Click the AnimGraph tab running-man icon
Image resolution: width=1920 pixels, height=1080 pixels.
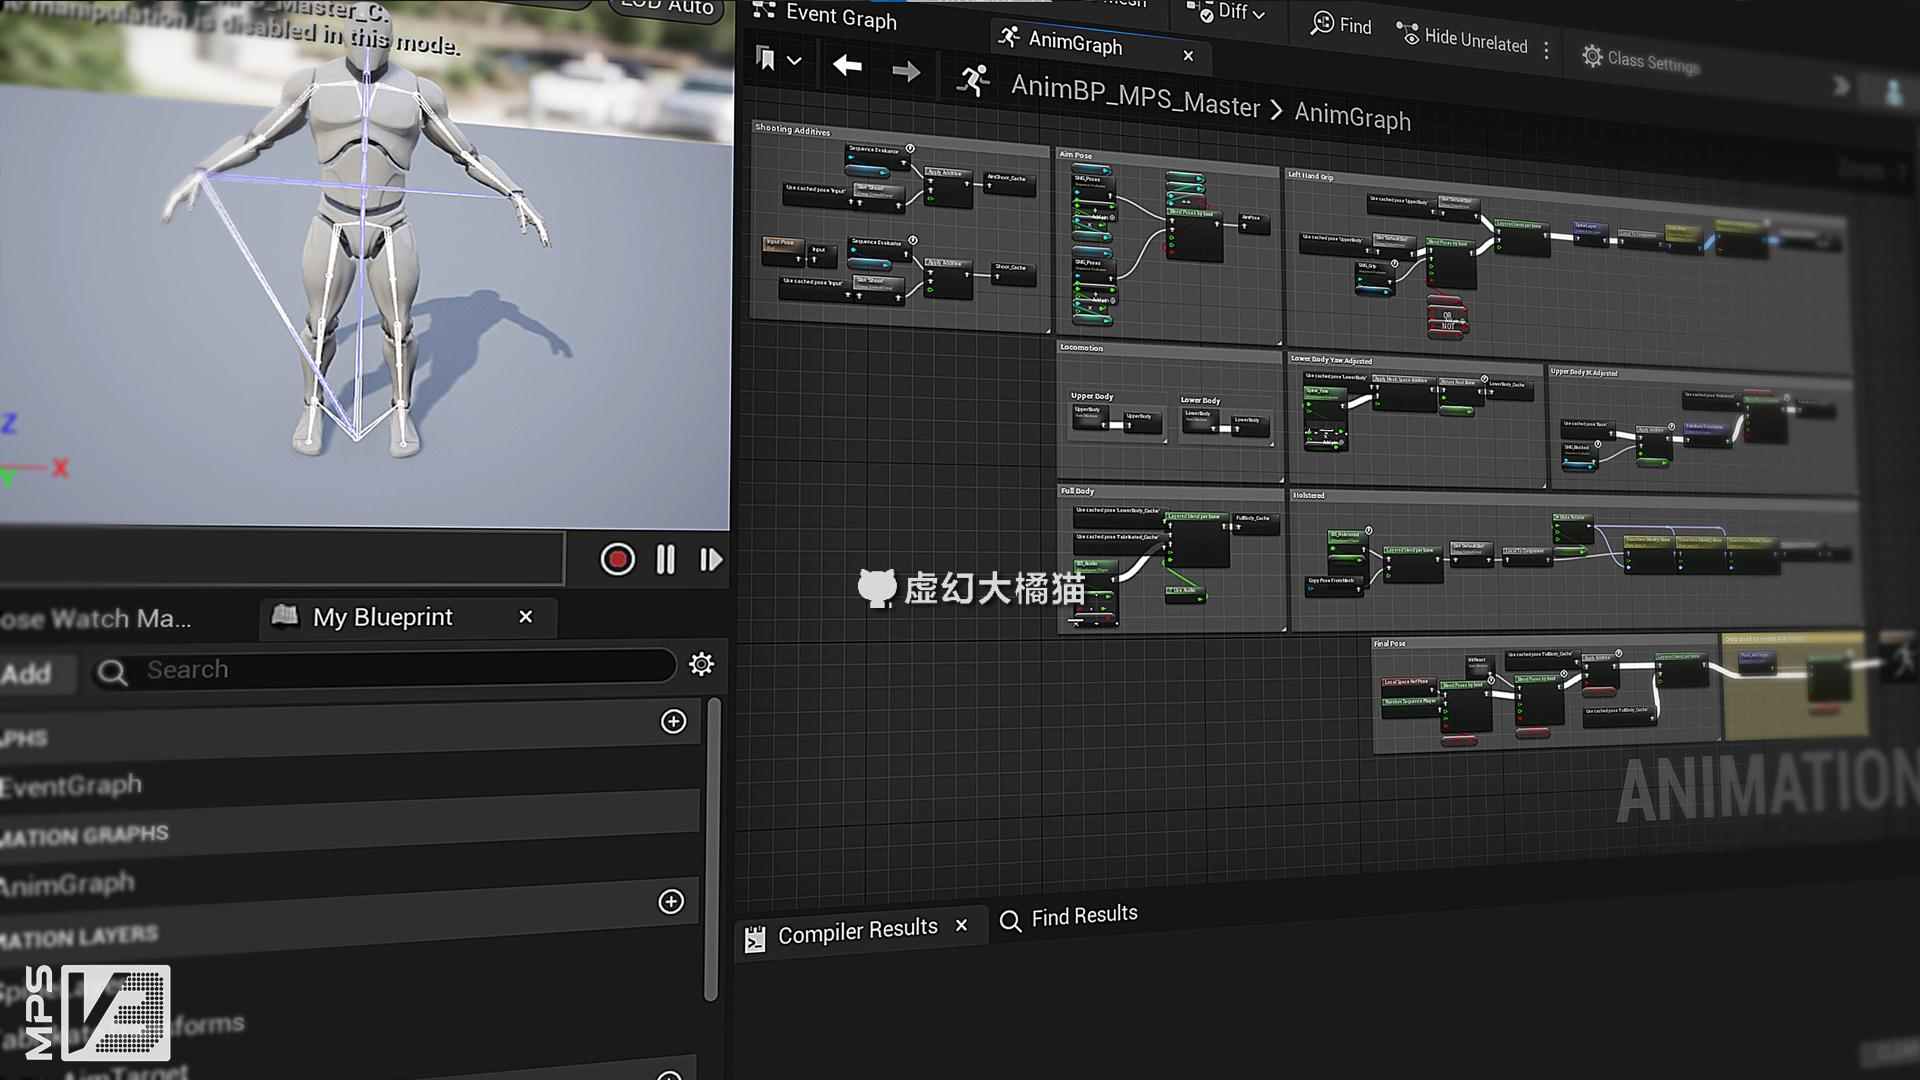(1009, 37)
